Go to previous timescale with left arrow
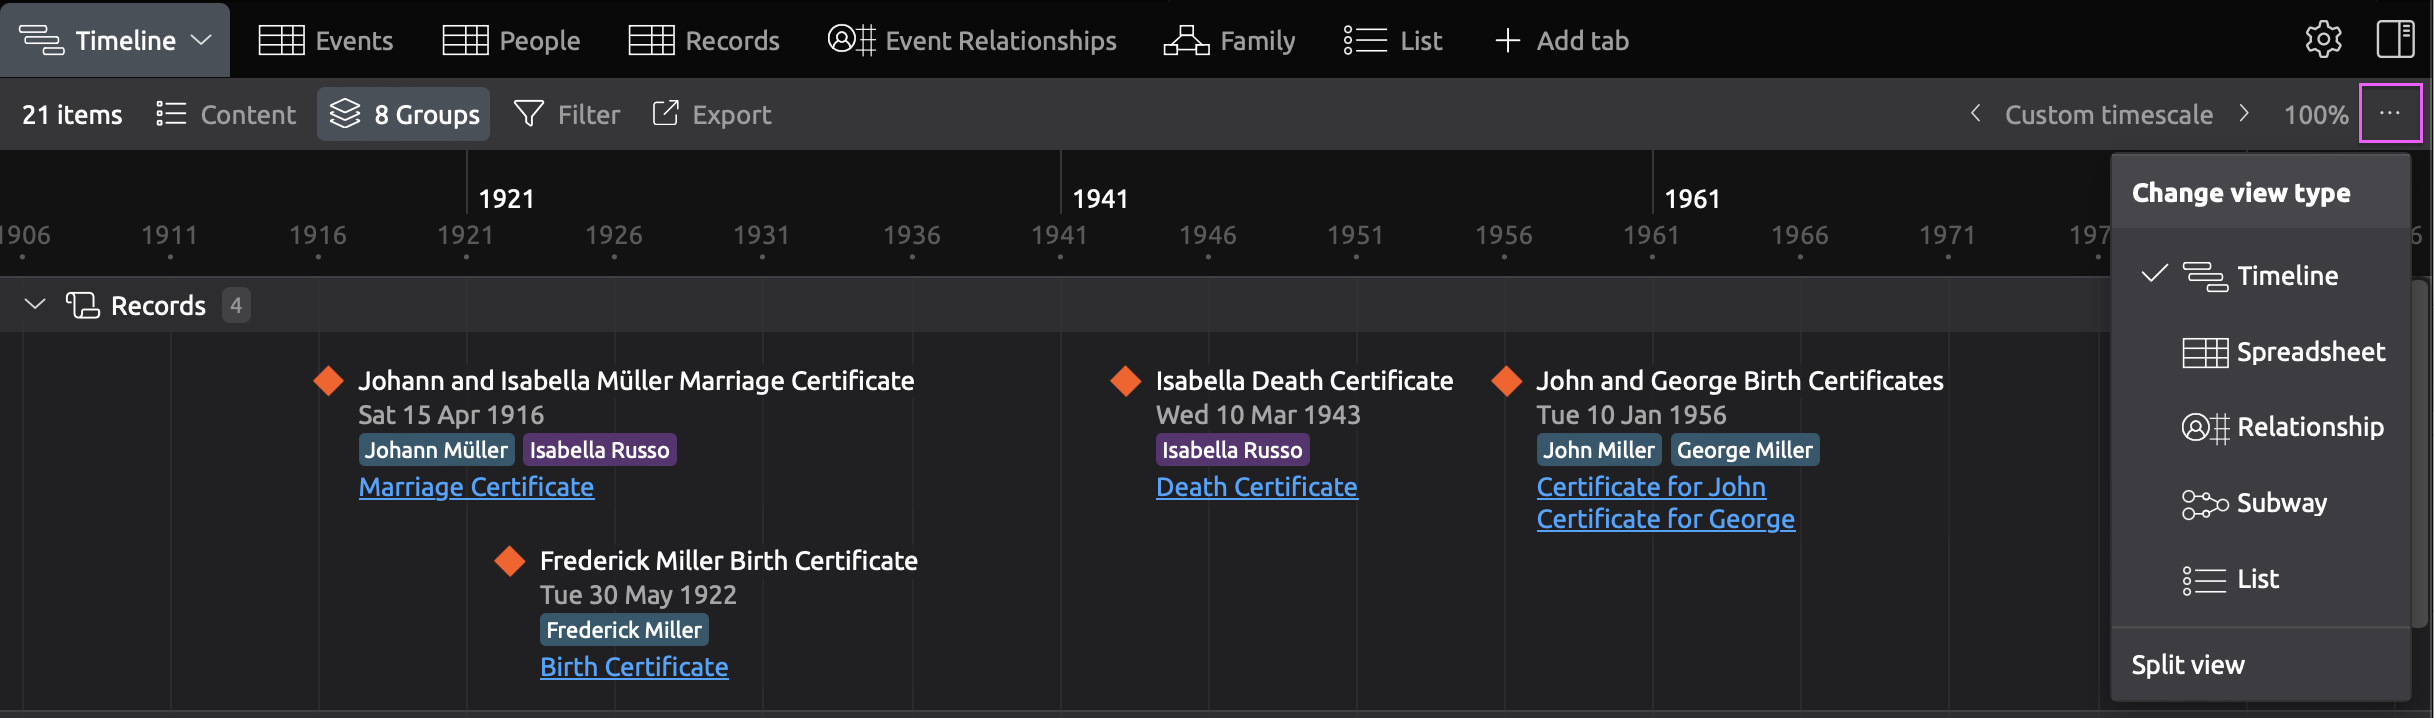 click(1975, 114)
